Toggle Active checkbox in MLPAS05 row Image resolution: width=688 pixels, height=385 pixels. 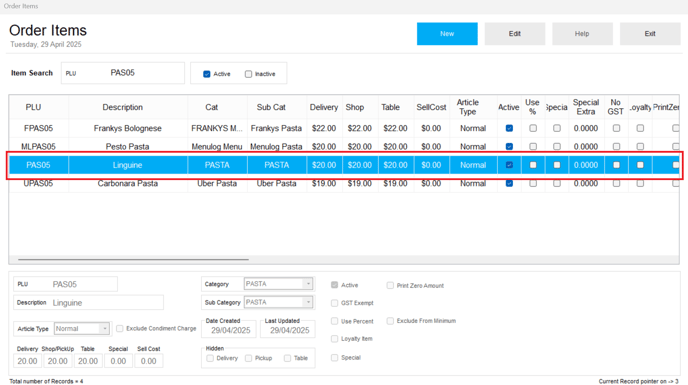pos(509,147)
